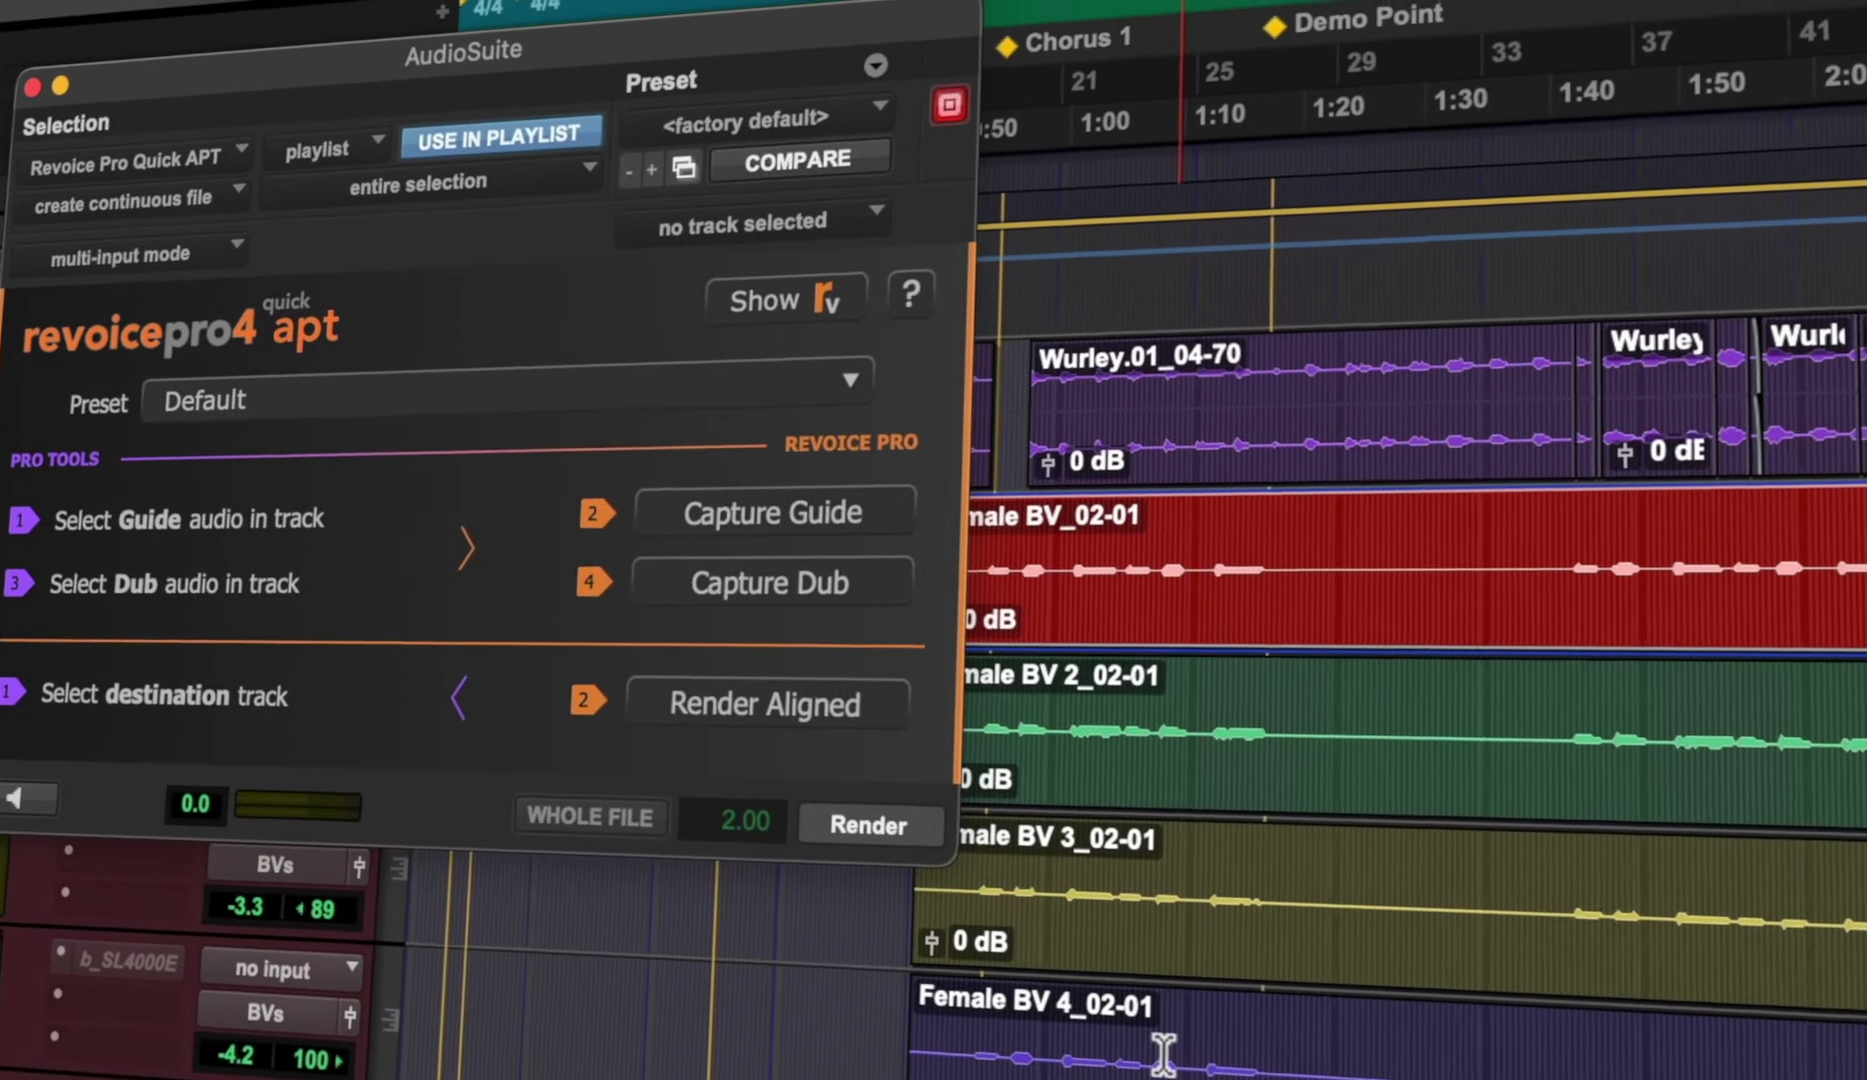Open the factory default preset dropdown
This screenshot has height=1080, width=1867.
click(757, 120)
